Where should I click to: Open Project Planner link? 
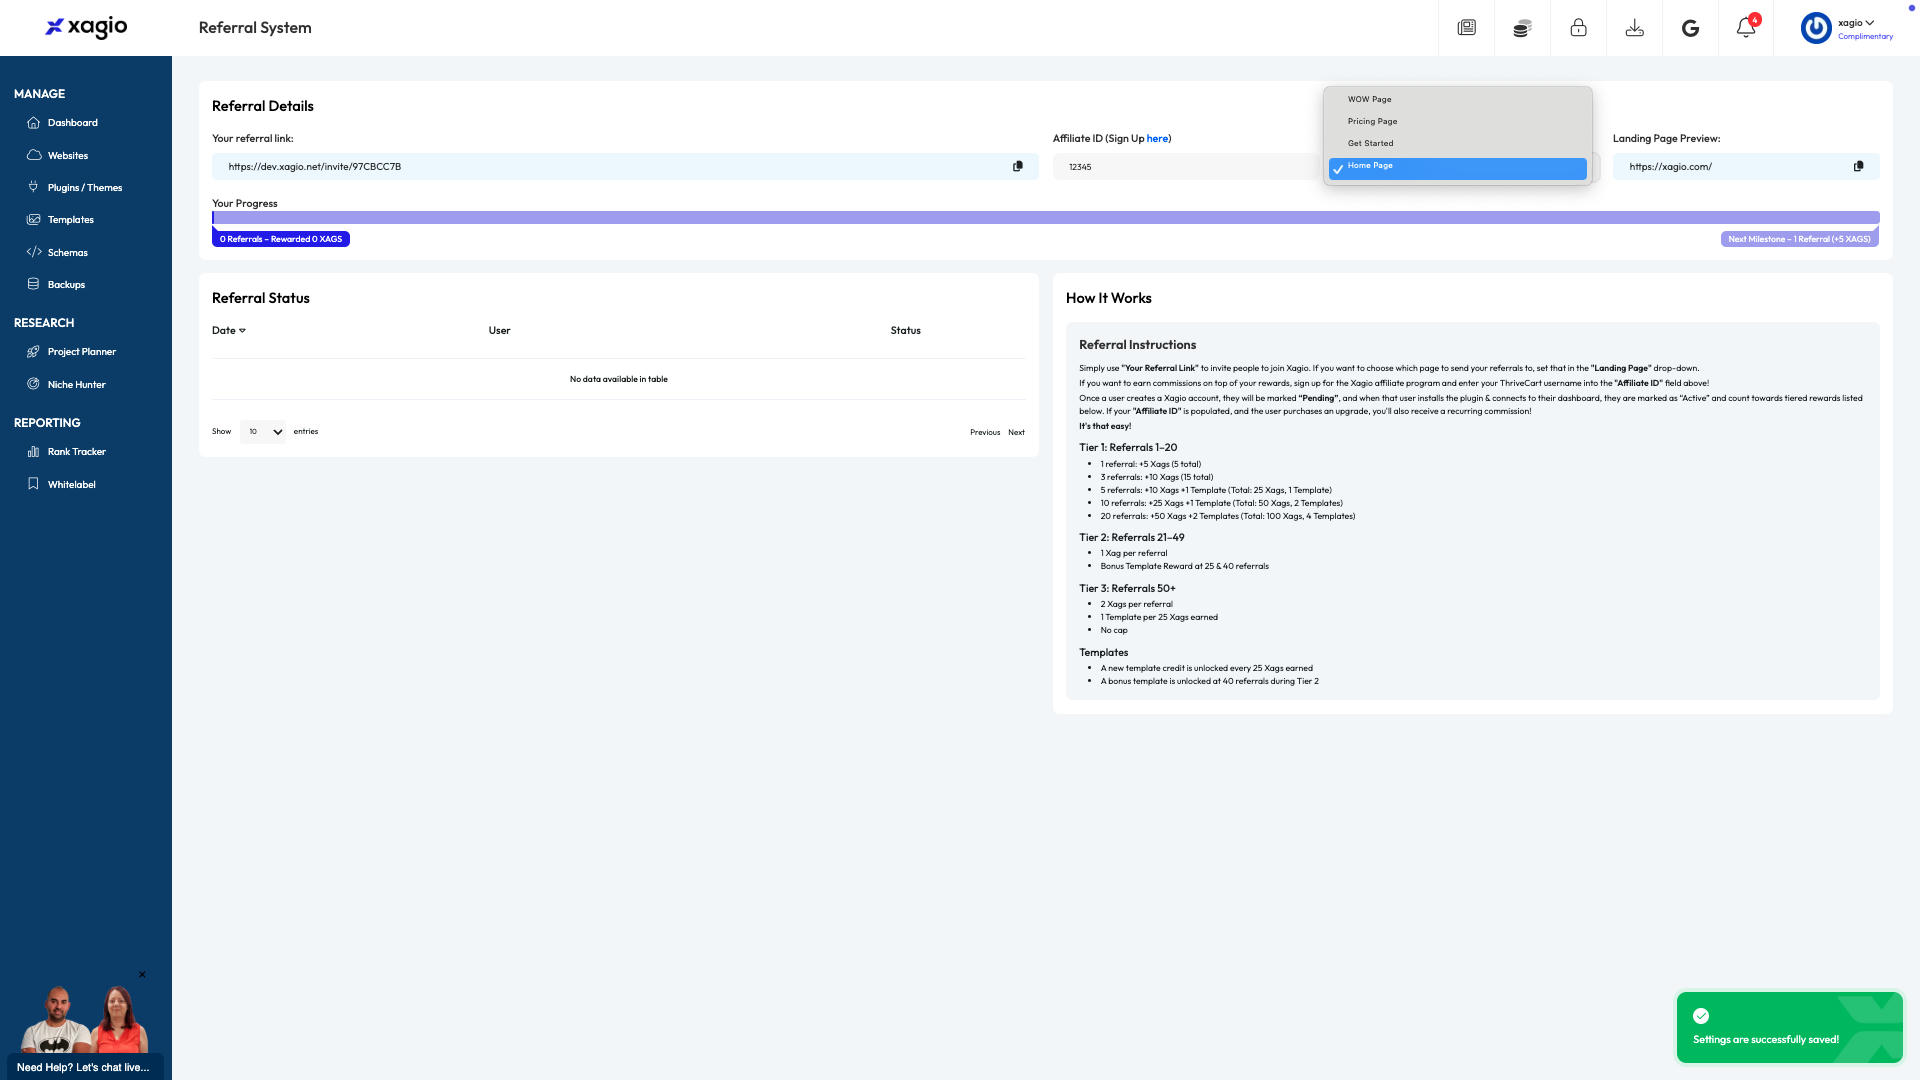(82, 352)
